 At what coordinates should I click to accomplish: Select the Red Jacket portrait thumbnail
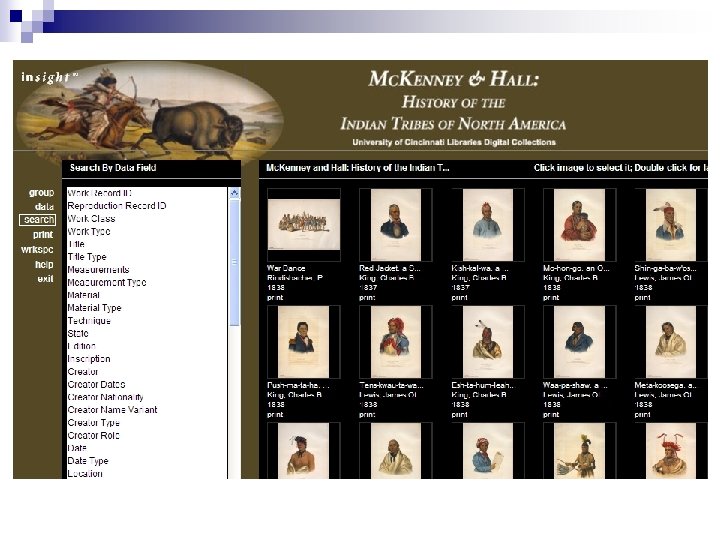[x=396, y=225]
